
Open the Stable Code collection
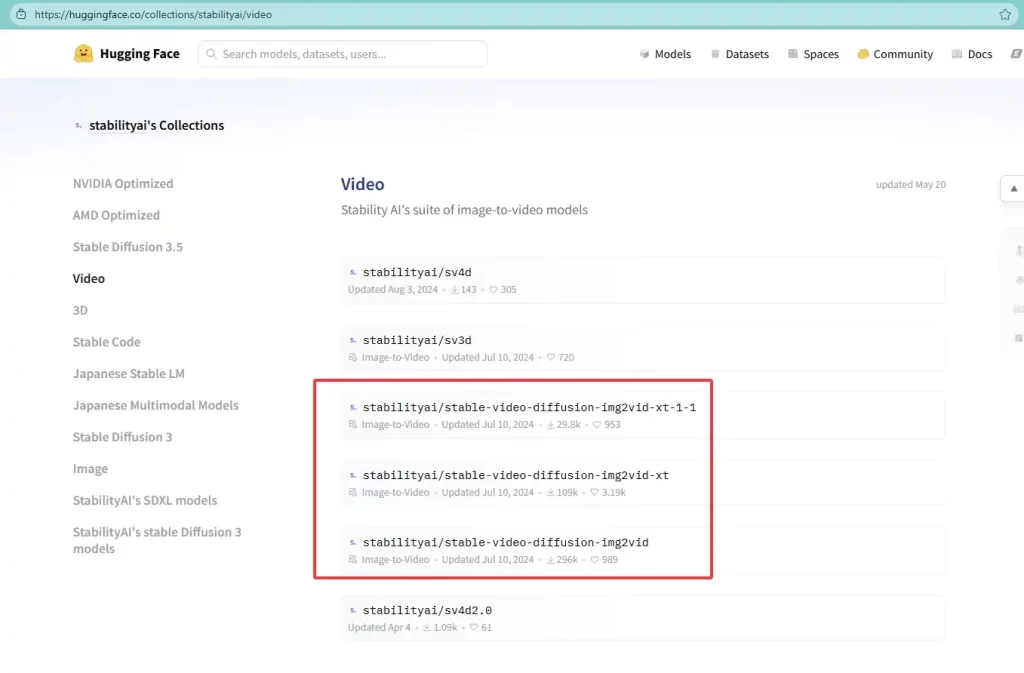(x=106, y=342)
